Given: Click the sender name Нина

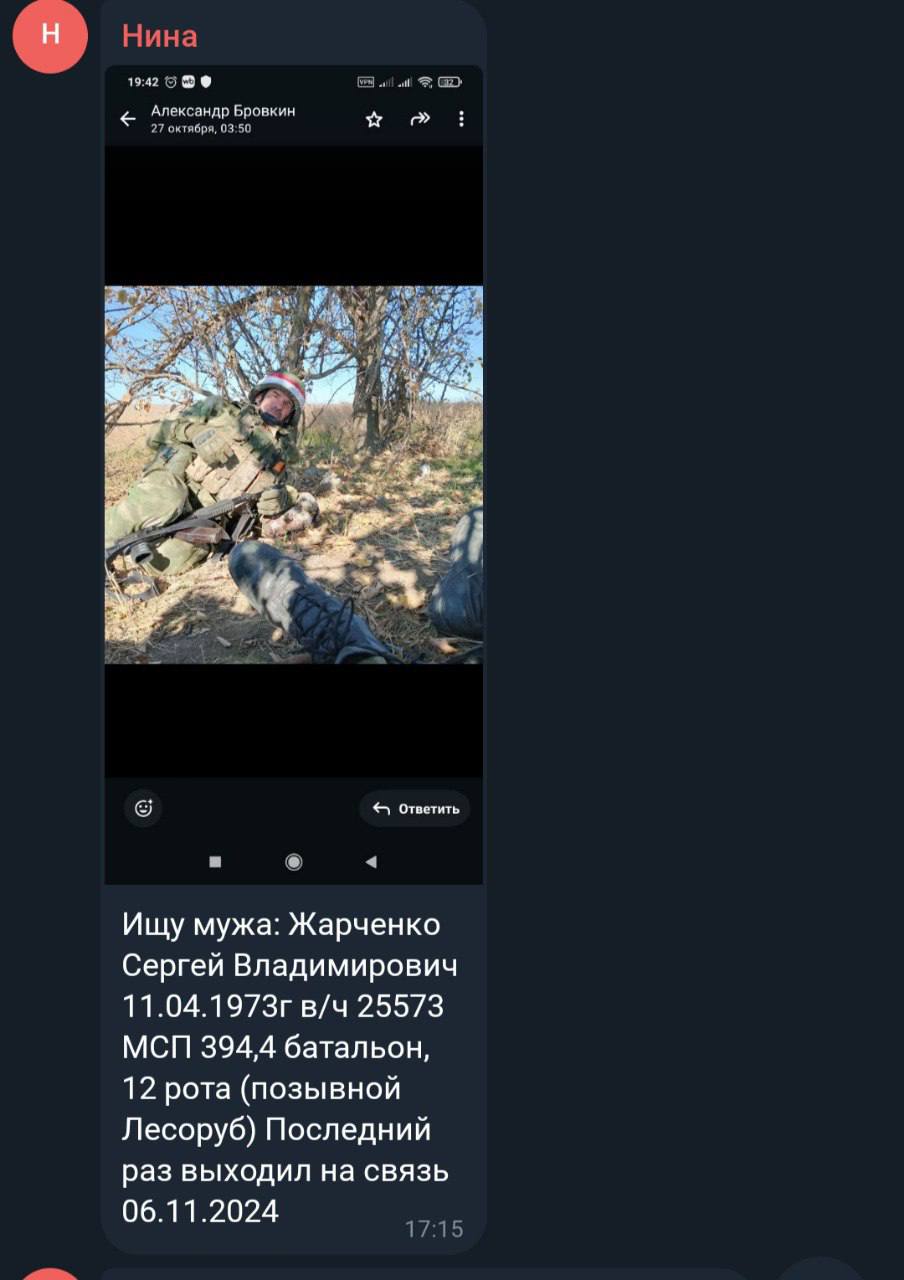Looking at the screenshot, I should point(160,36).
